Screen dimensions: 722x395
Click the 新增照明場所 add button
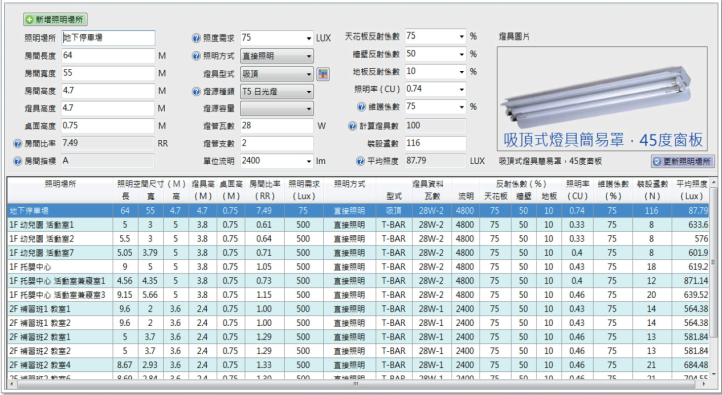(x=55, y=19)
